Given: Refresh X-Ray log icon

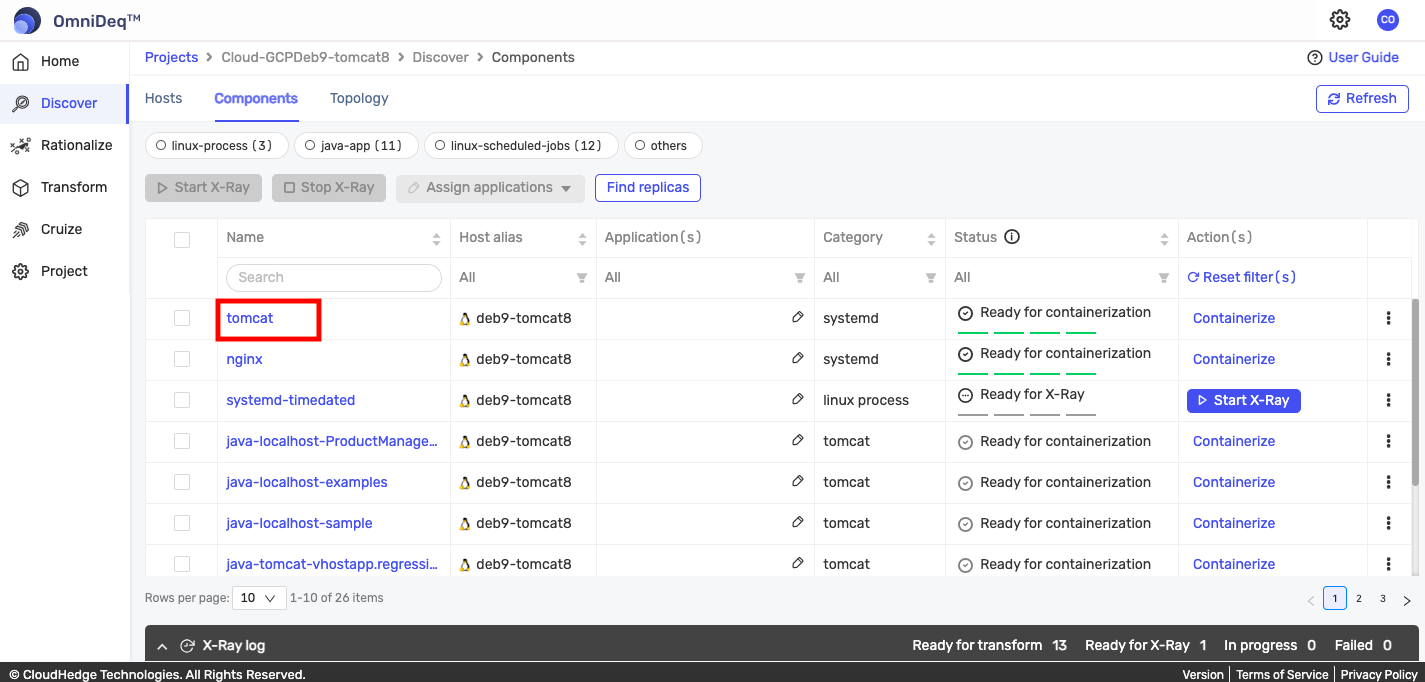Looking at the screenshot, I should 187,646.
